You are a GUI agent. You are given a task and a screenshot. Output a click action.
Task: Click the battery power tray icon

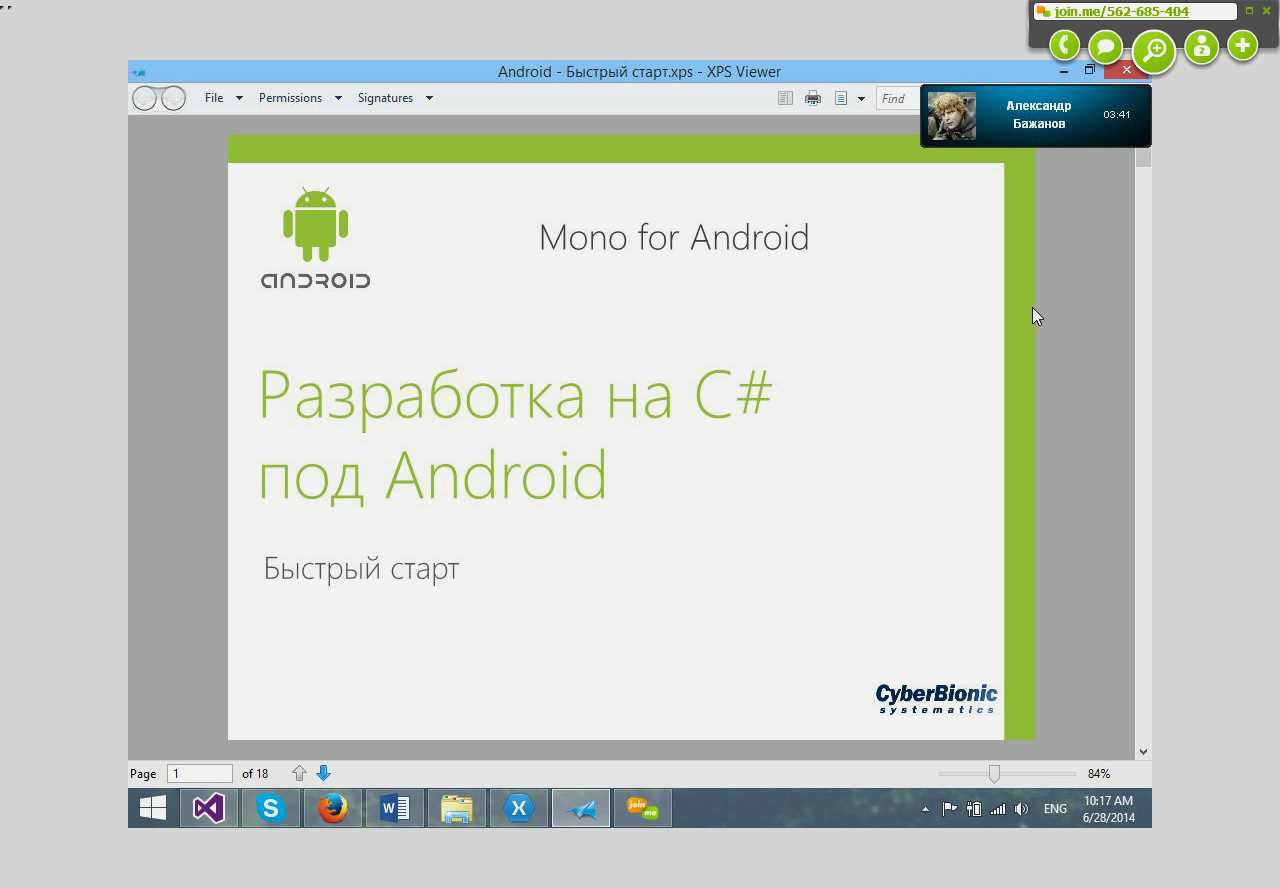click(x=974, y=809)
